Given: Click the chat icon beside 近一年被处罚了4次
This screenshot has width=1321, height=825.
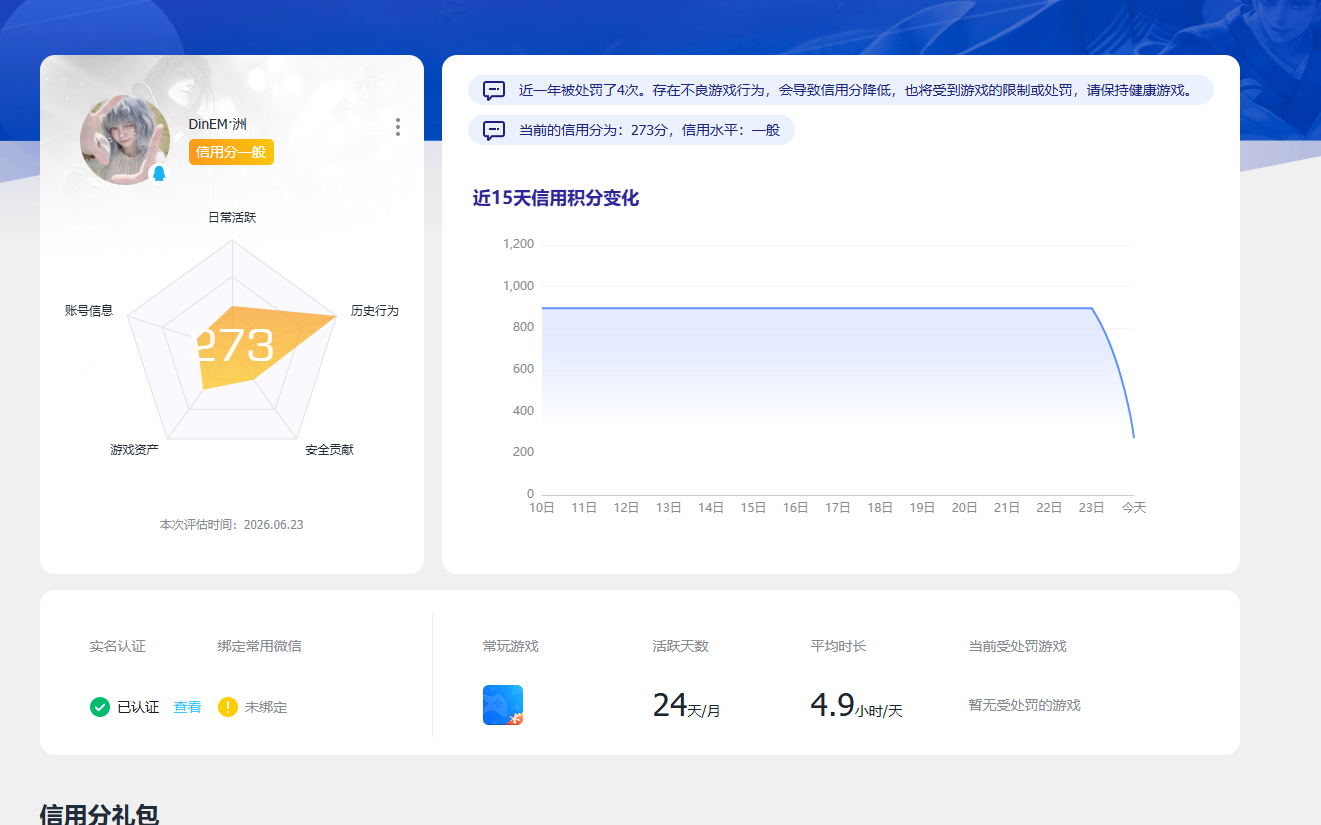Looking at the screenshot, I should pyautogui.click(x=494, y=90).
